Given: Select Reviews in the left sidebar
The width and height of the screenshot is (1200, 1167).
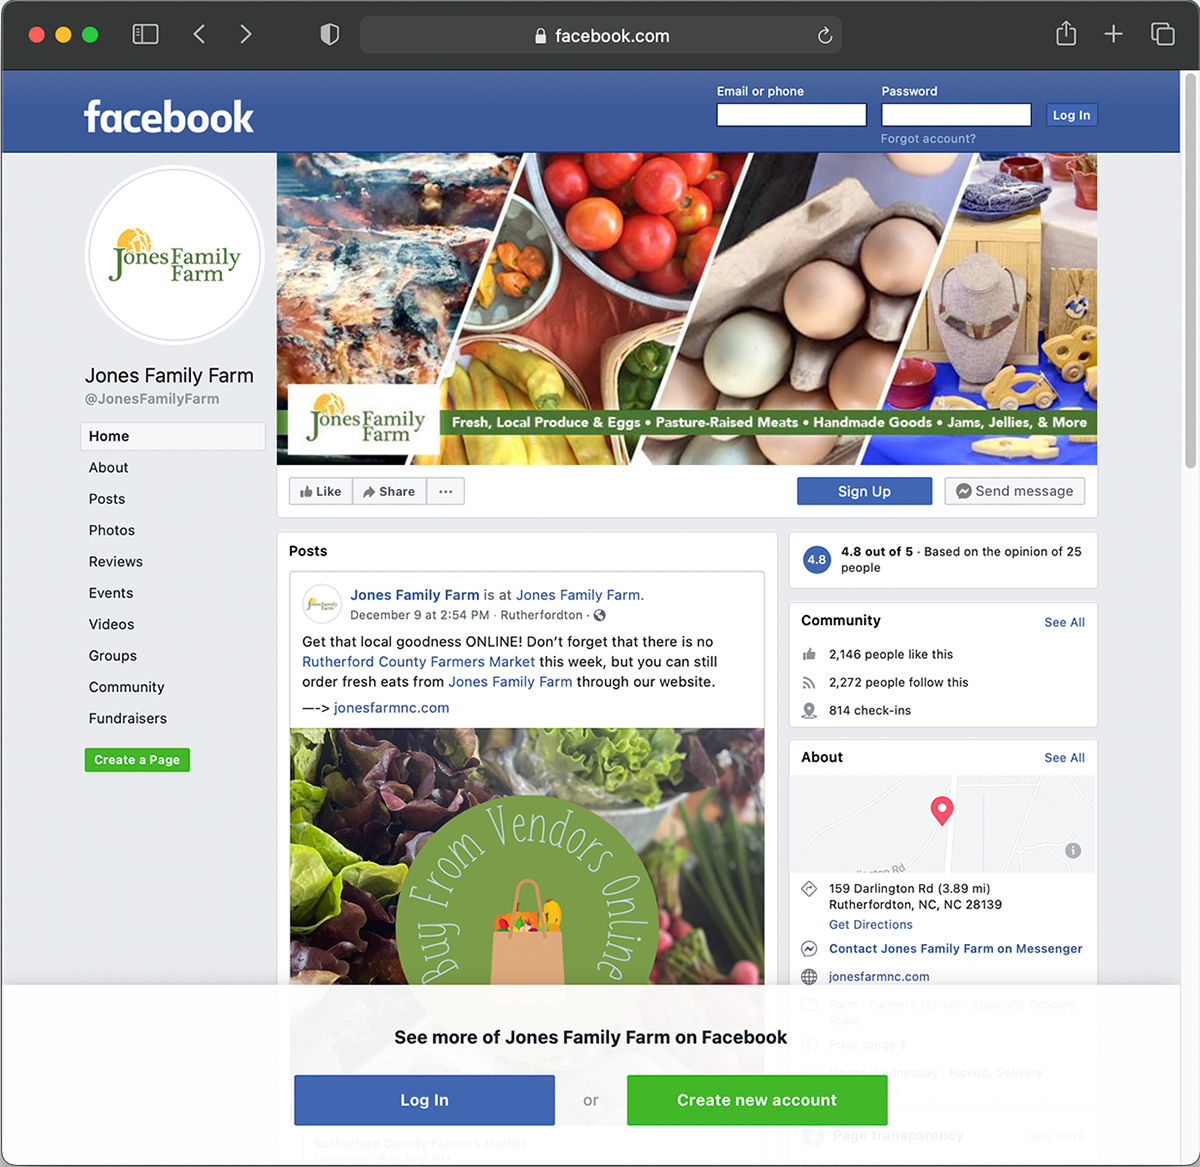Looking at the screenshot, I should [x=116, y=562].
